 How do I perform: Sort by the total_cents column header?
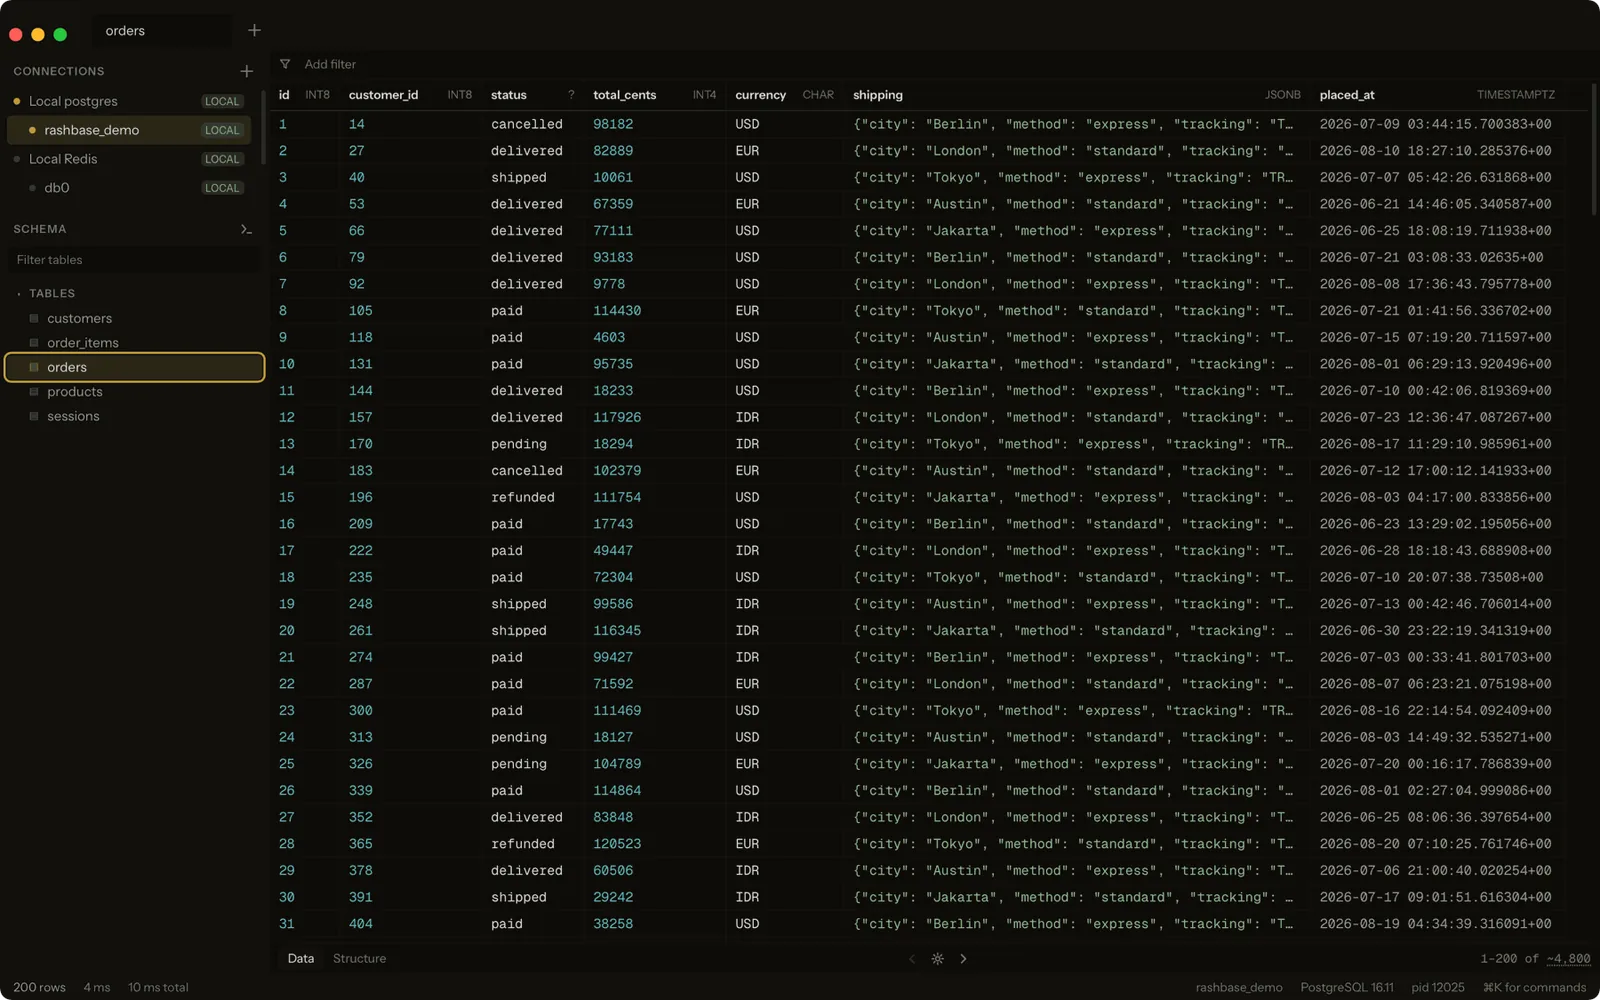point(654,95)
